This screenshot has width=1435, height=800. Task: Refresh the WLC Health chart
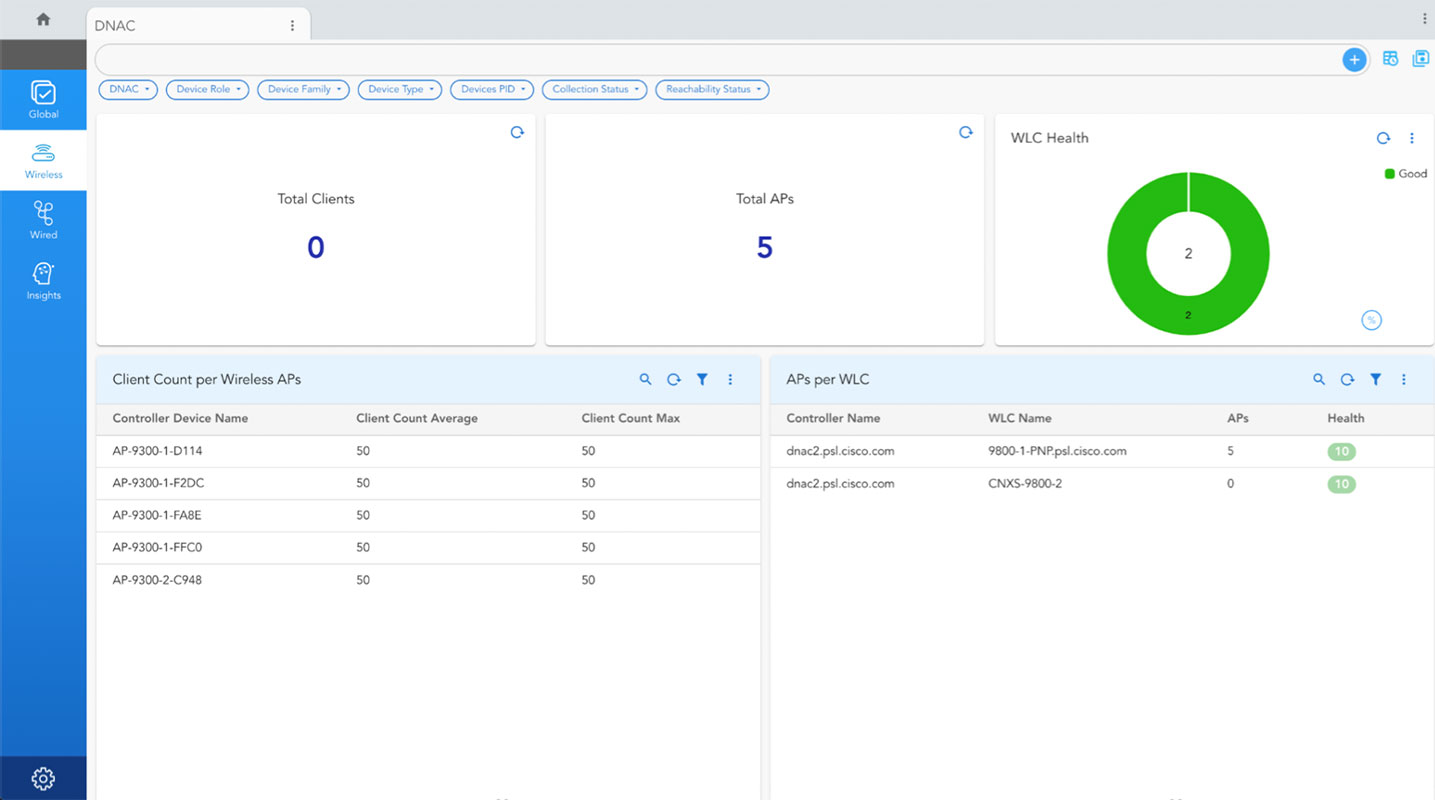(1383, 139)
